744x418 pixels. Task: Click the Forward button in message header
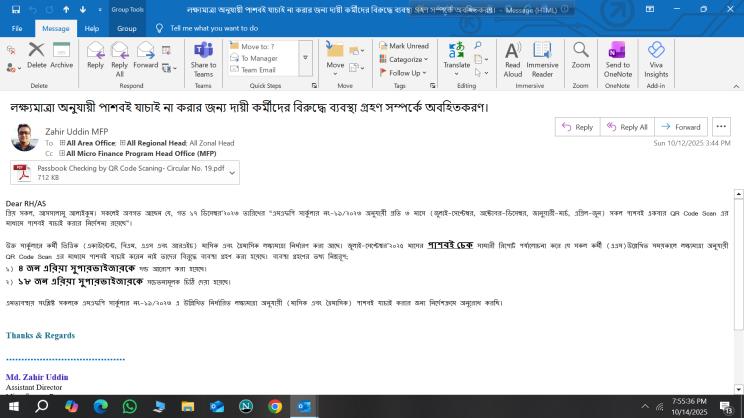click(680, 127)
